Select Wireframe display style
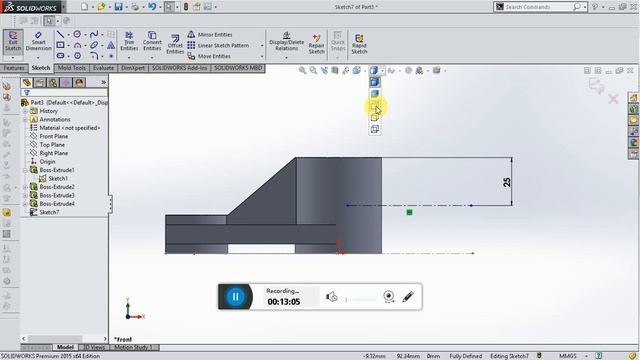The height and width of the screenshot is (360, 640). [x=374, y=129]
